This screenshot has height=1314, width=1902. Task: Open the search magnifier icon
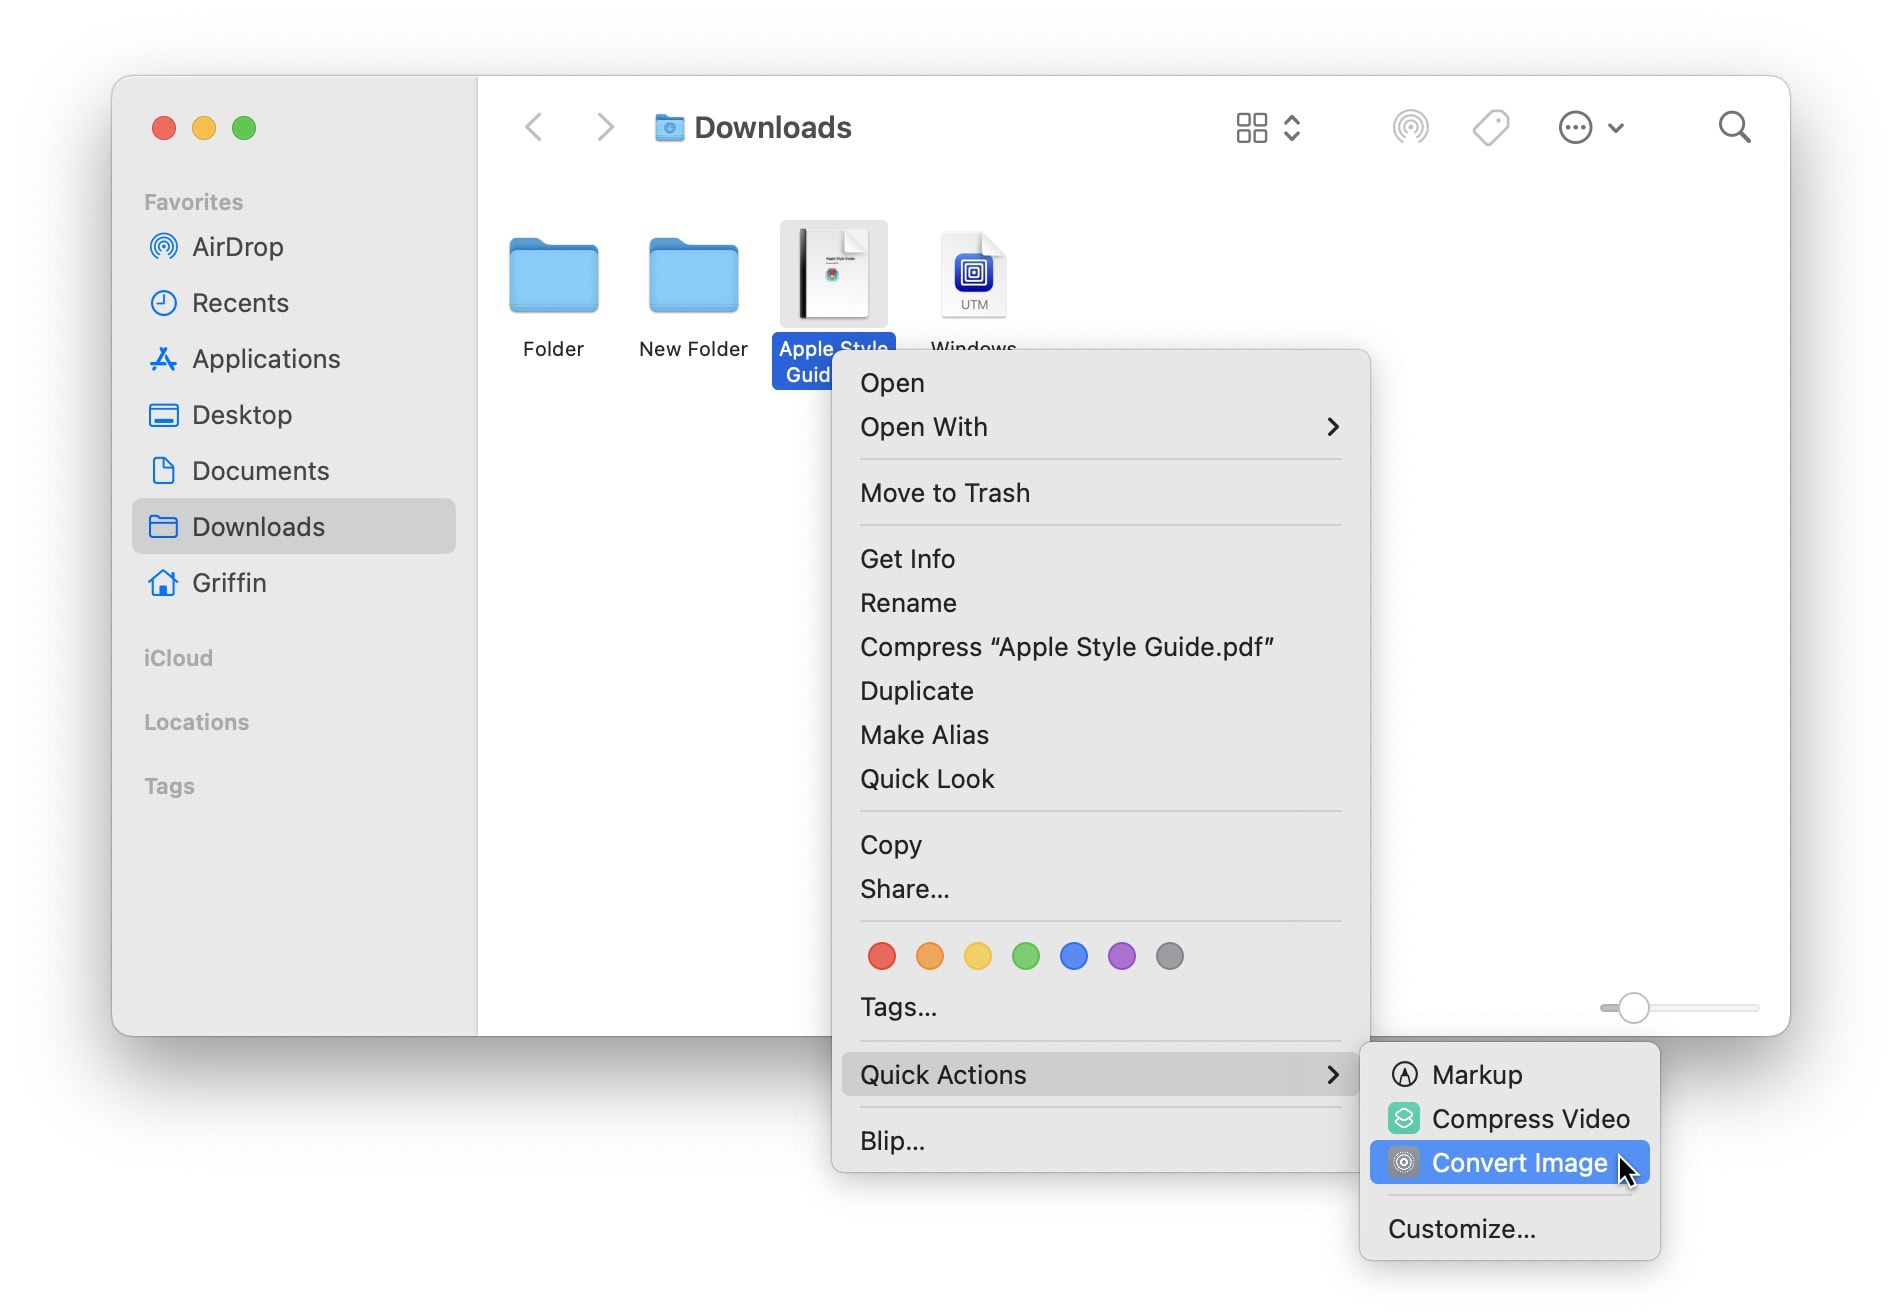coord(1734,128)
